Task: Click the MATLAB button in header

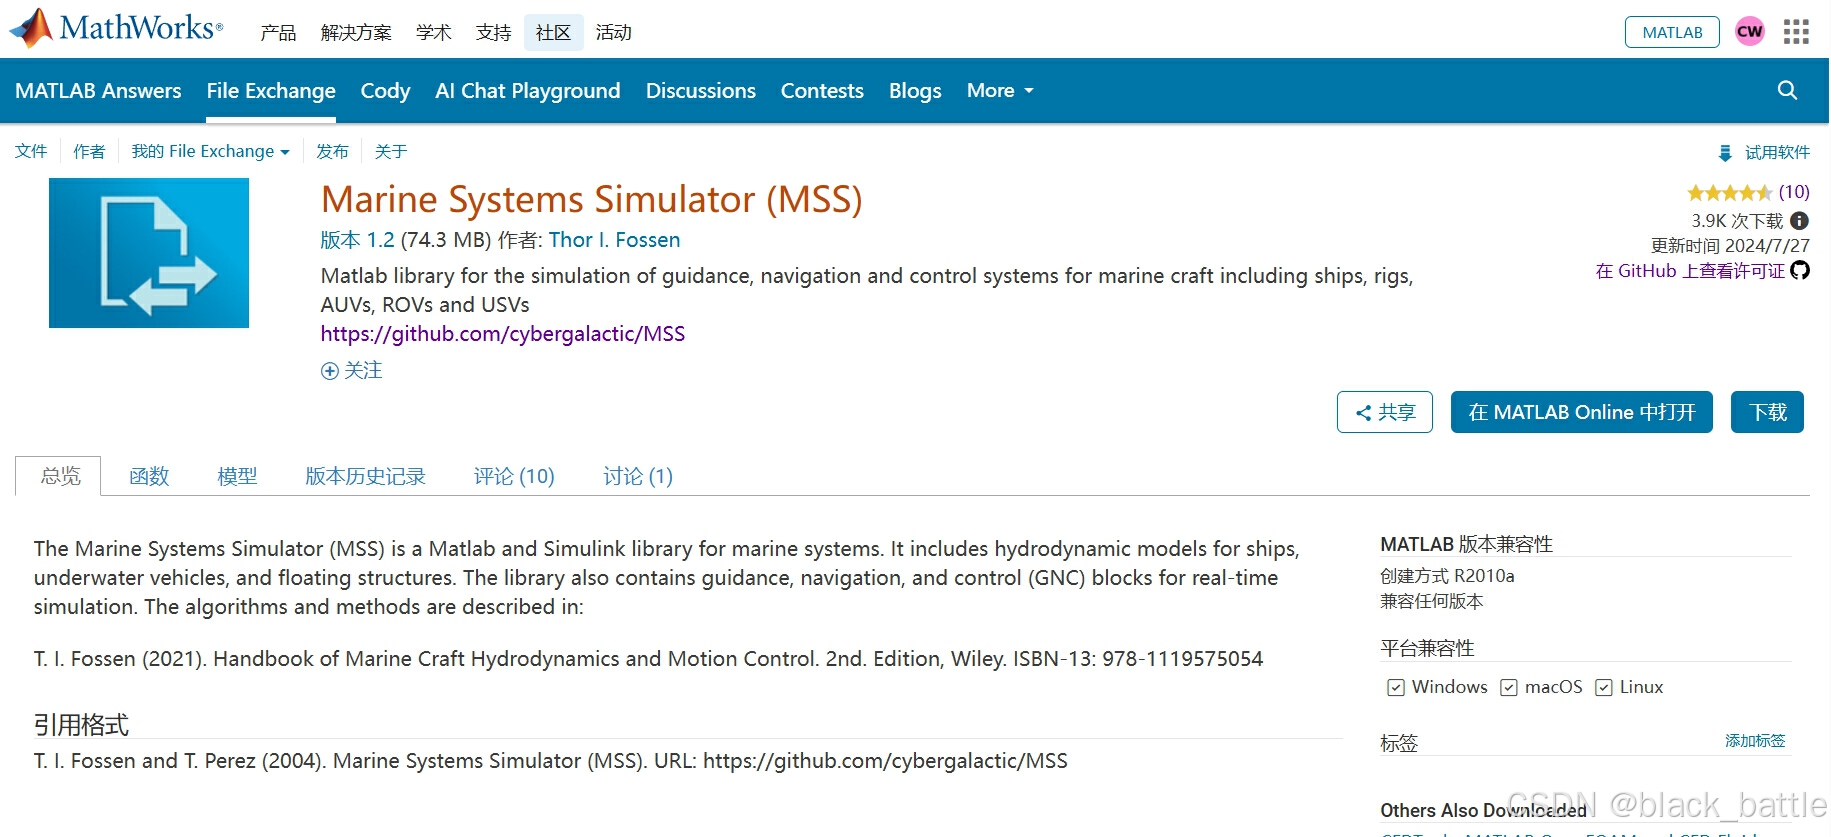Action: pos(1672,32)
